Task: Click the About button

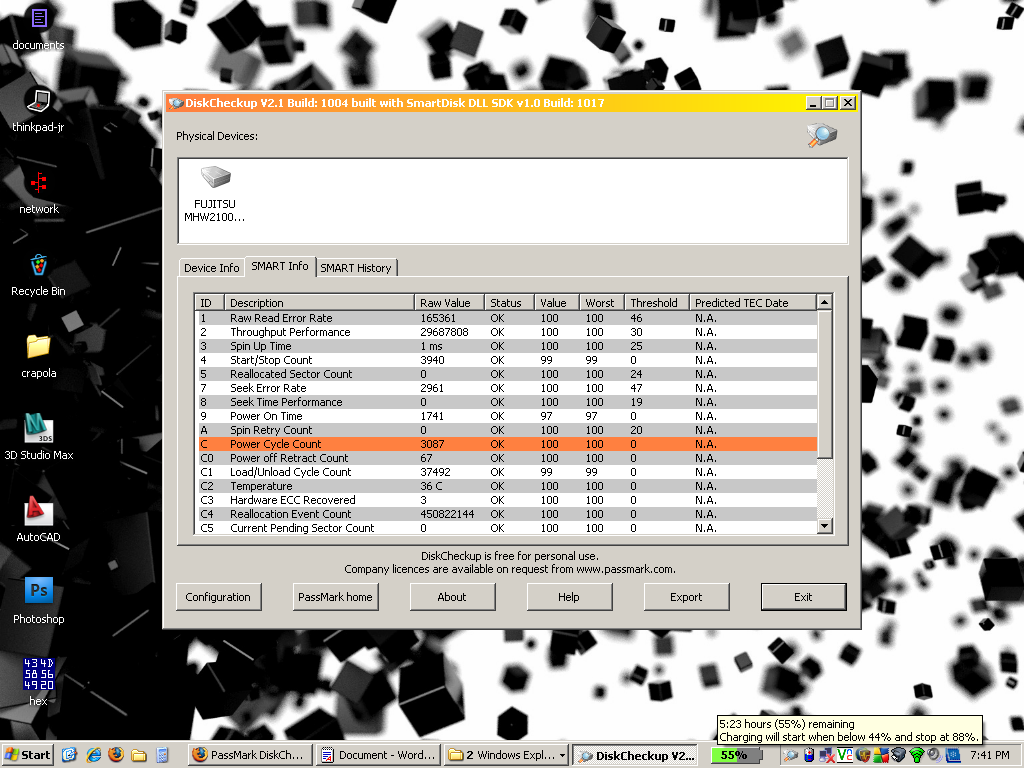Action: point(452,597)
